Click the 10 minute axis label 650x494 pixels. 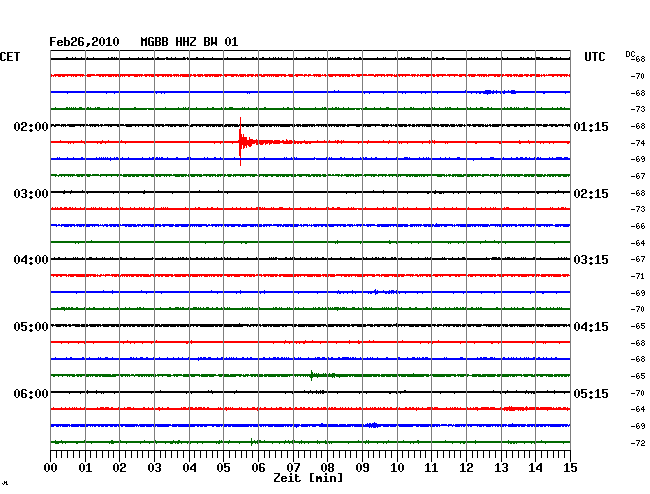pyautogui.click(x=397, y=467)
